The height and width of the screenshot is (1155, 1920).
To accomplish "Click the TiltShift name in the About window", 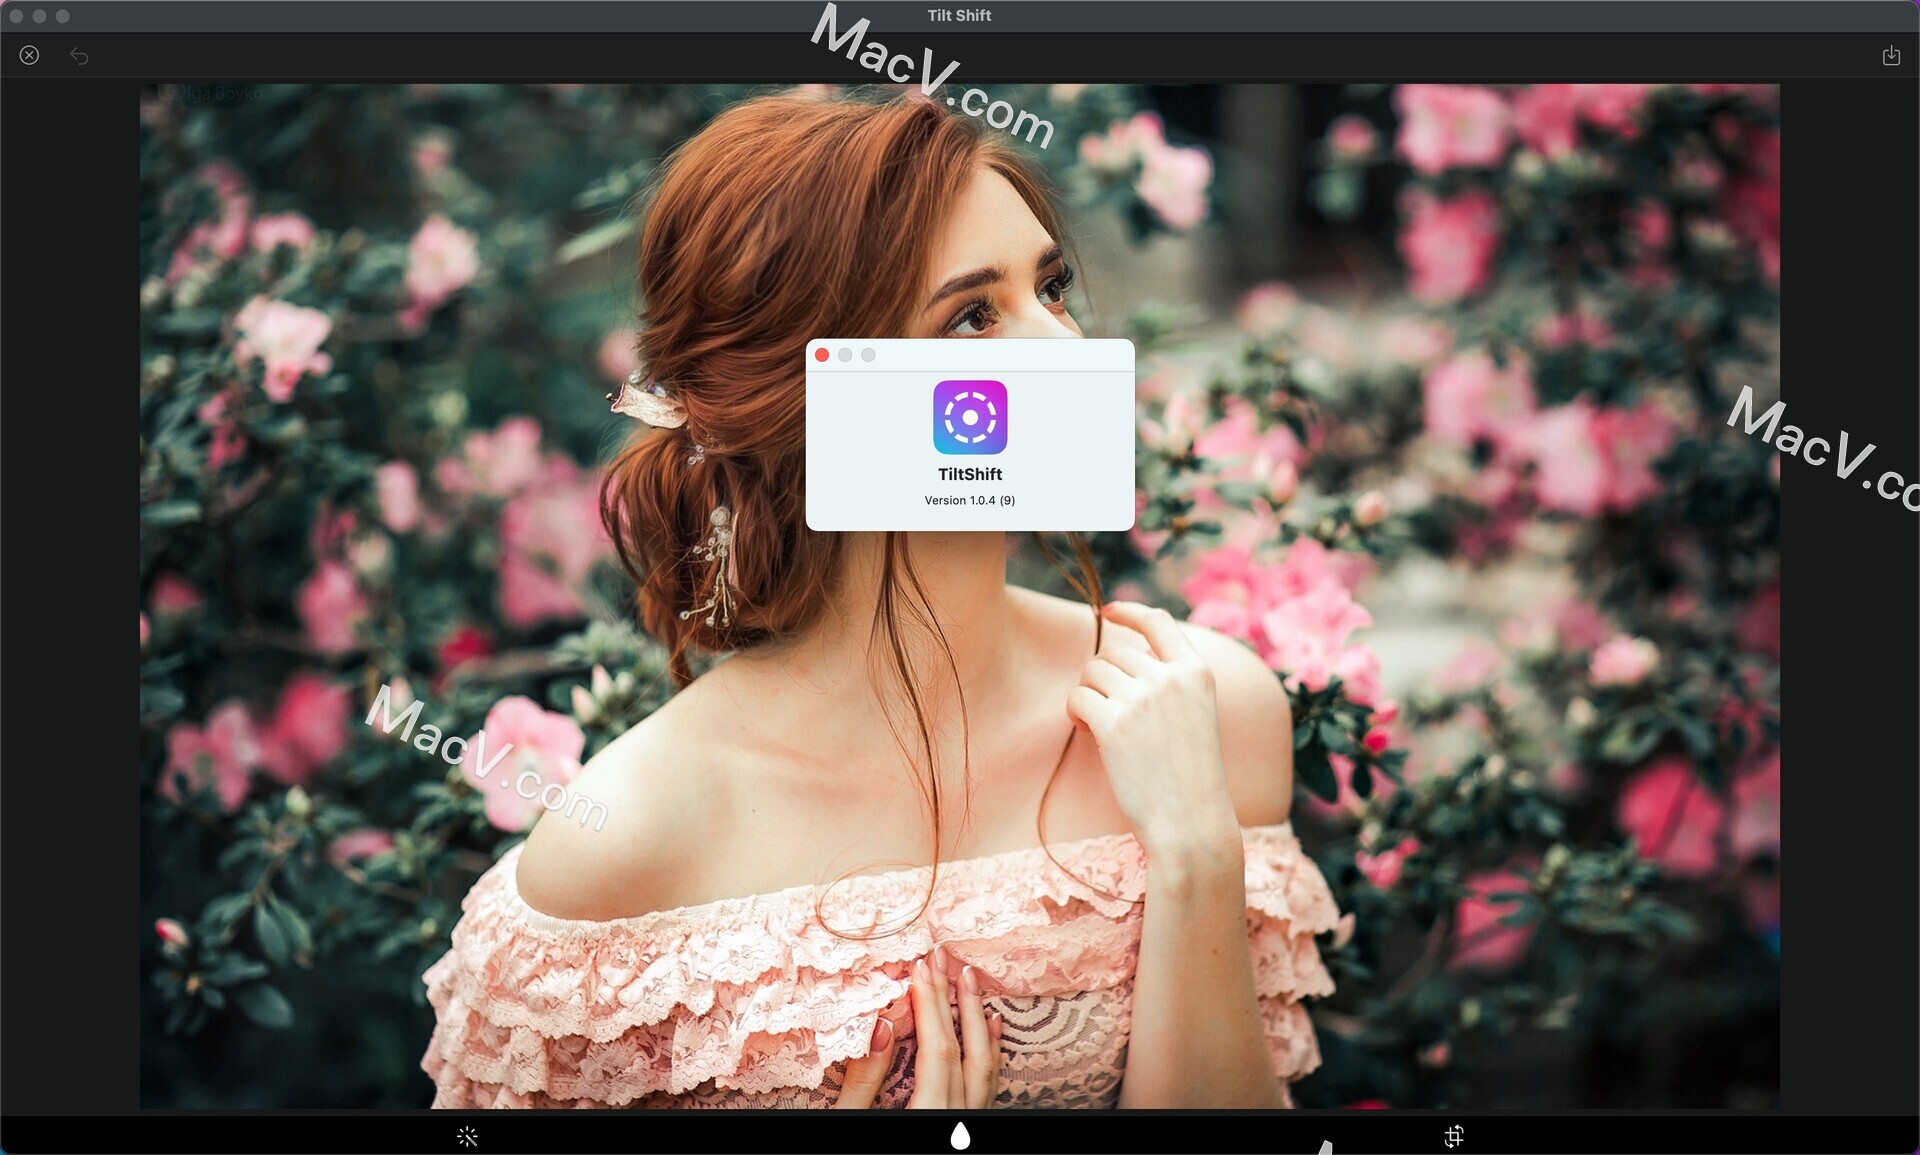I will tap(970, 474).
